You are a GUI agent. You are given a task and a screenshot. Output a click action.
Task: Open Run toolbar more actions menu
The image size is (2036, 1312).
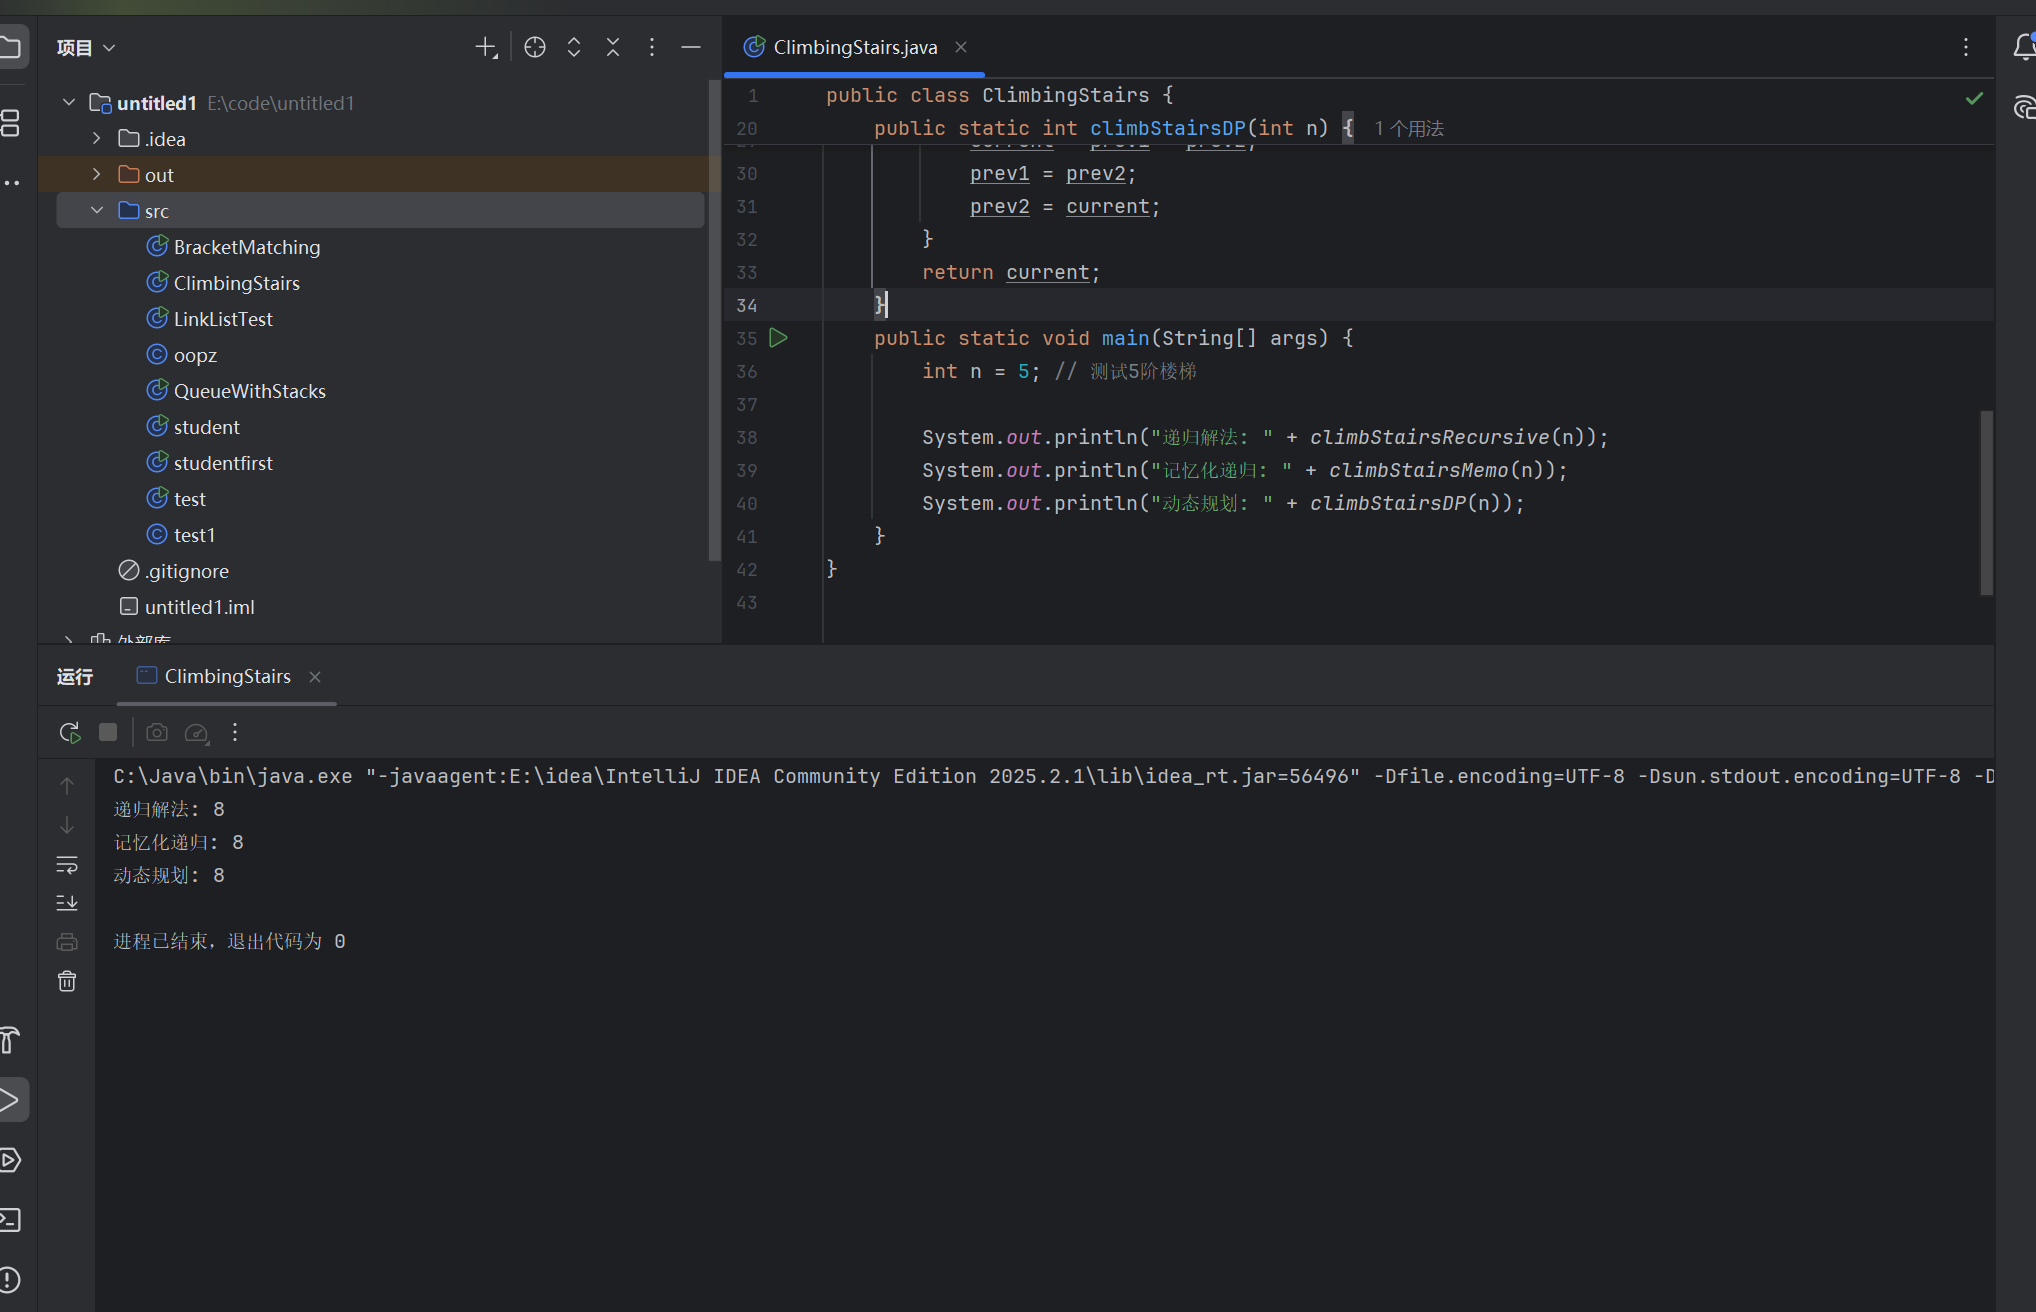click(235, 733)
